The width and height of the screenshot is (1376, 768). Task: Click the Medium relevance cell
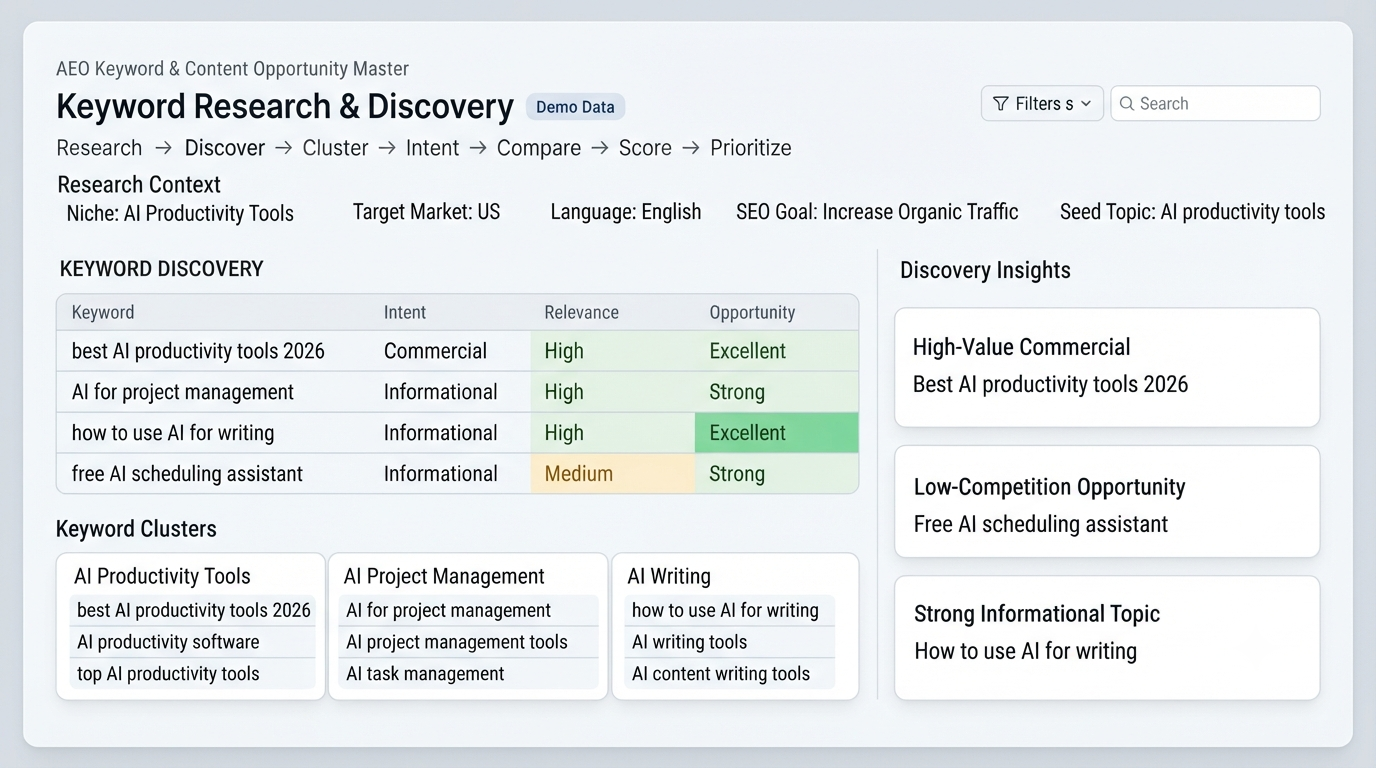(x=612, y=474)
